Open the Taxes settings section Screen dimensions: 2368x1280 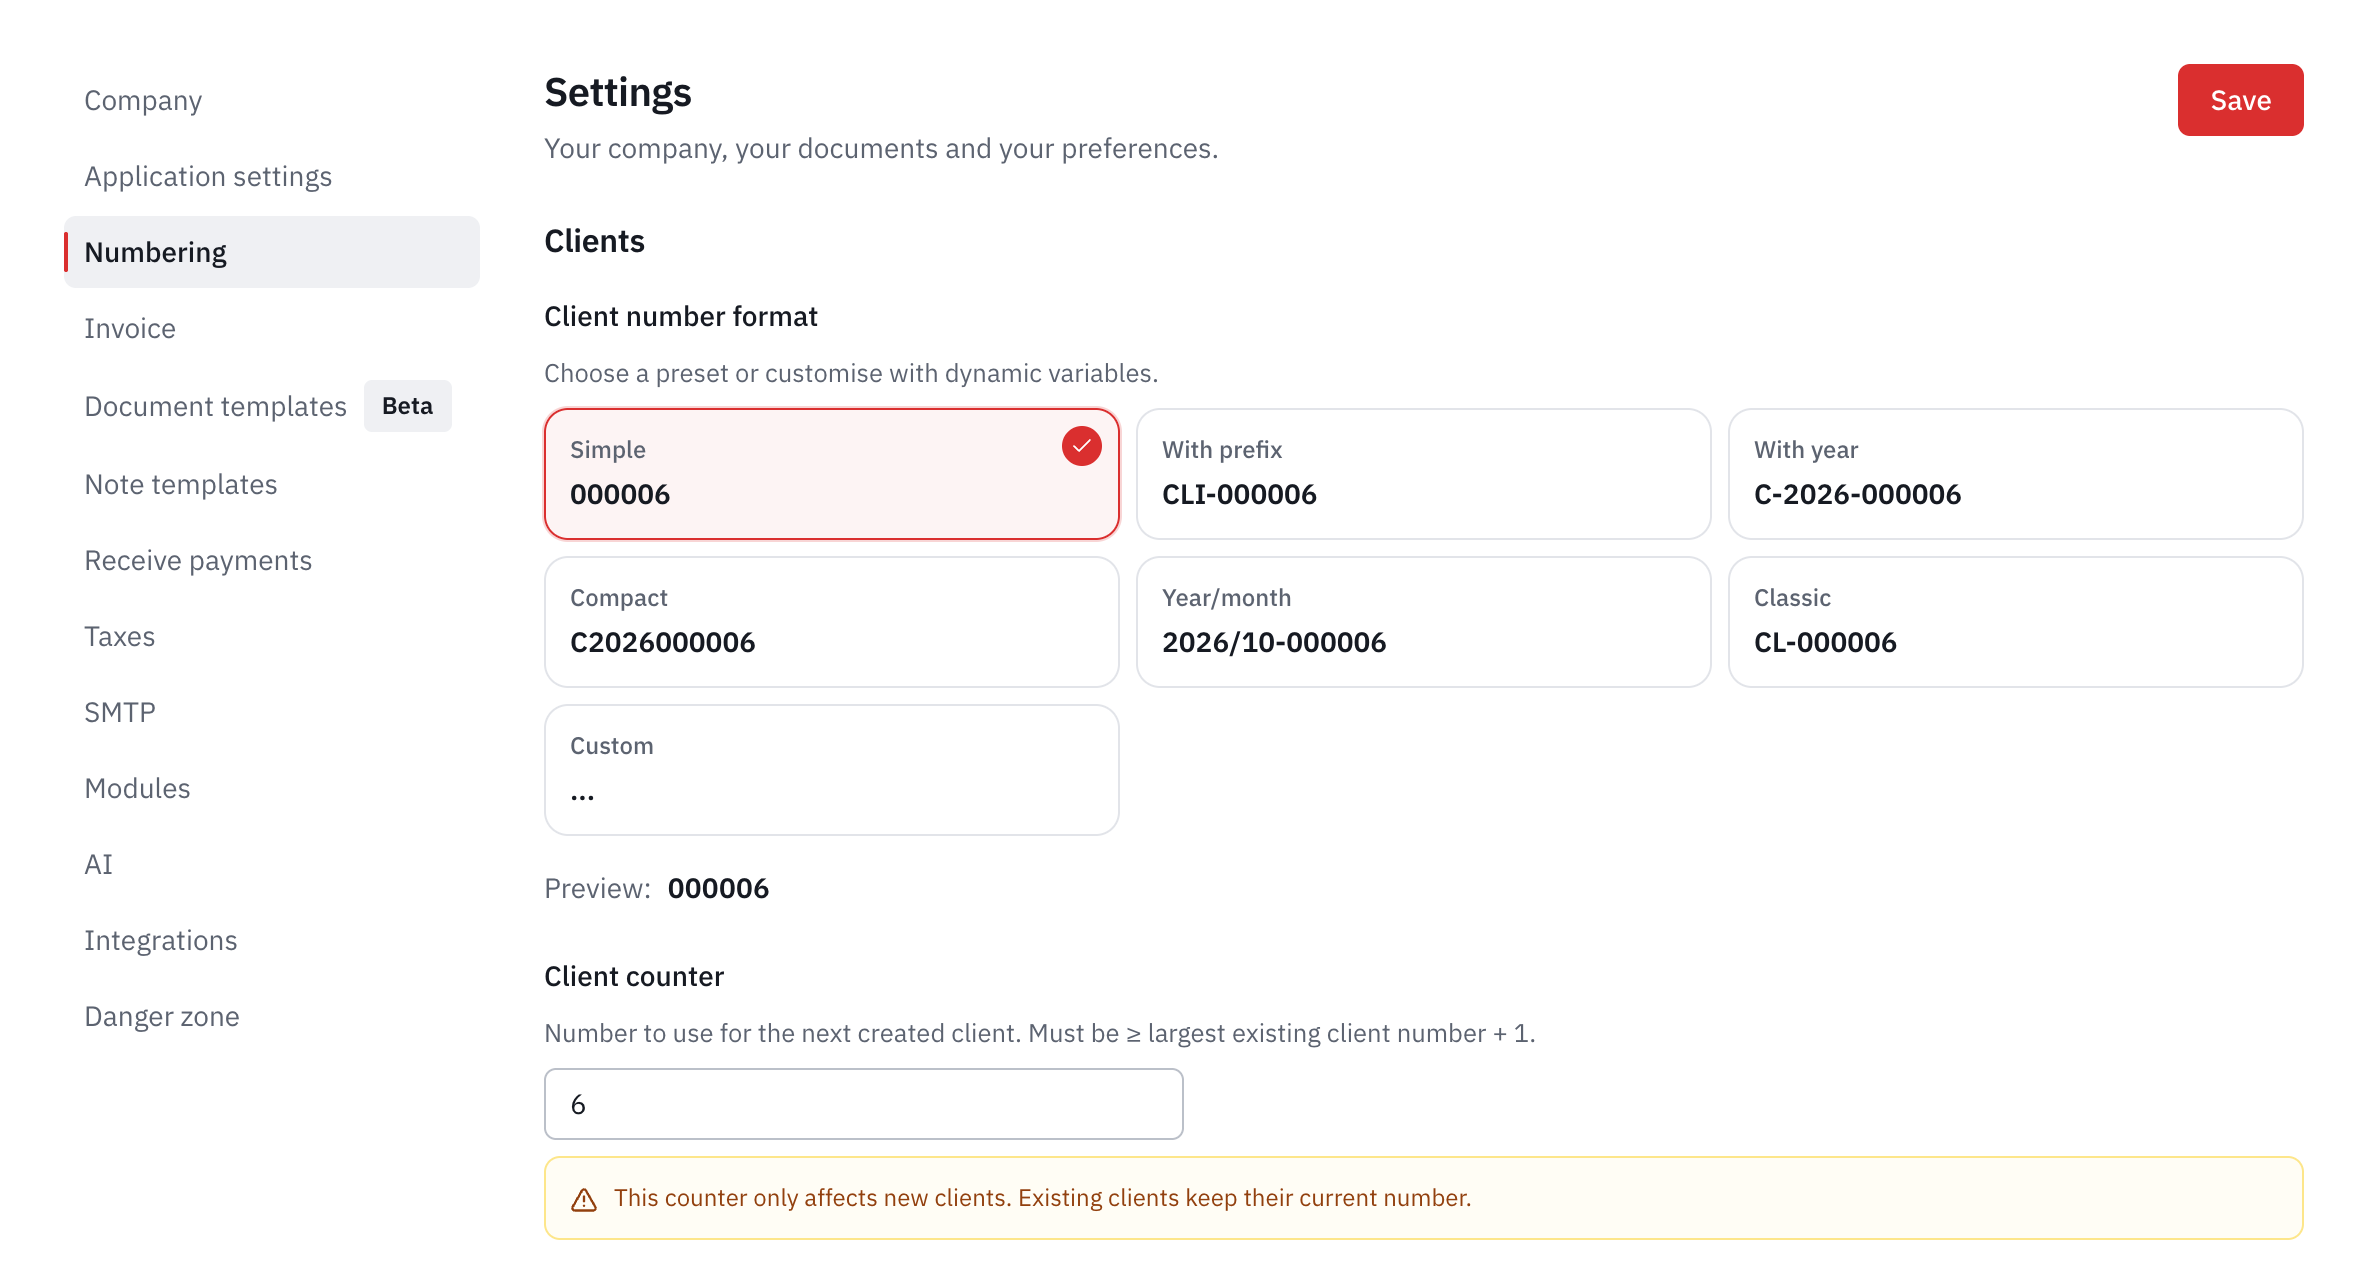coord(272,636)
